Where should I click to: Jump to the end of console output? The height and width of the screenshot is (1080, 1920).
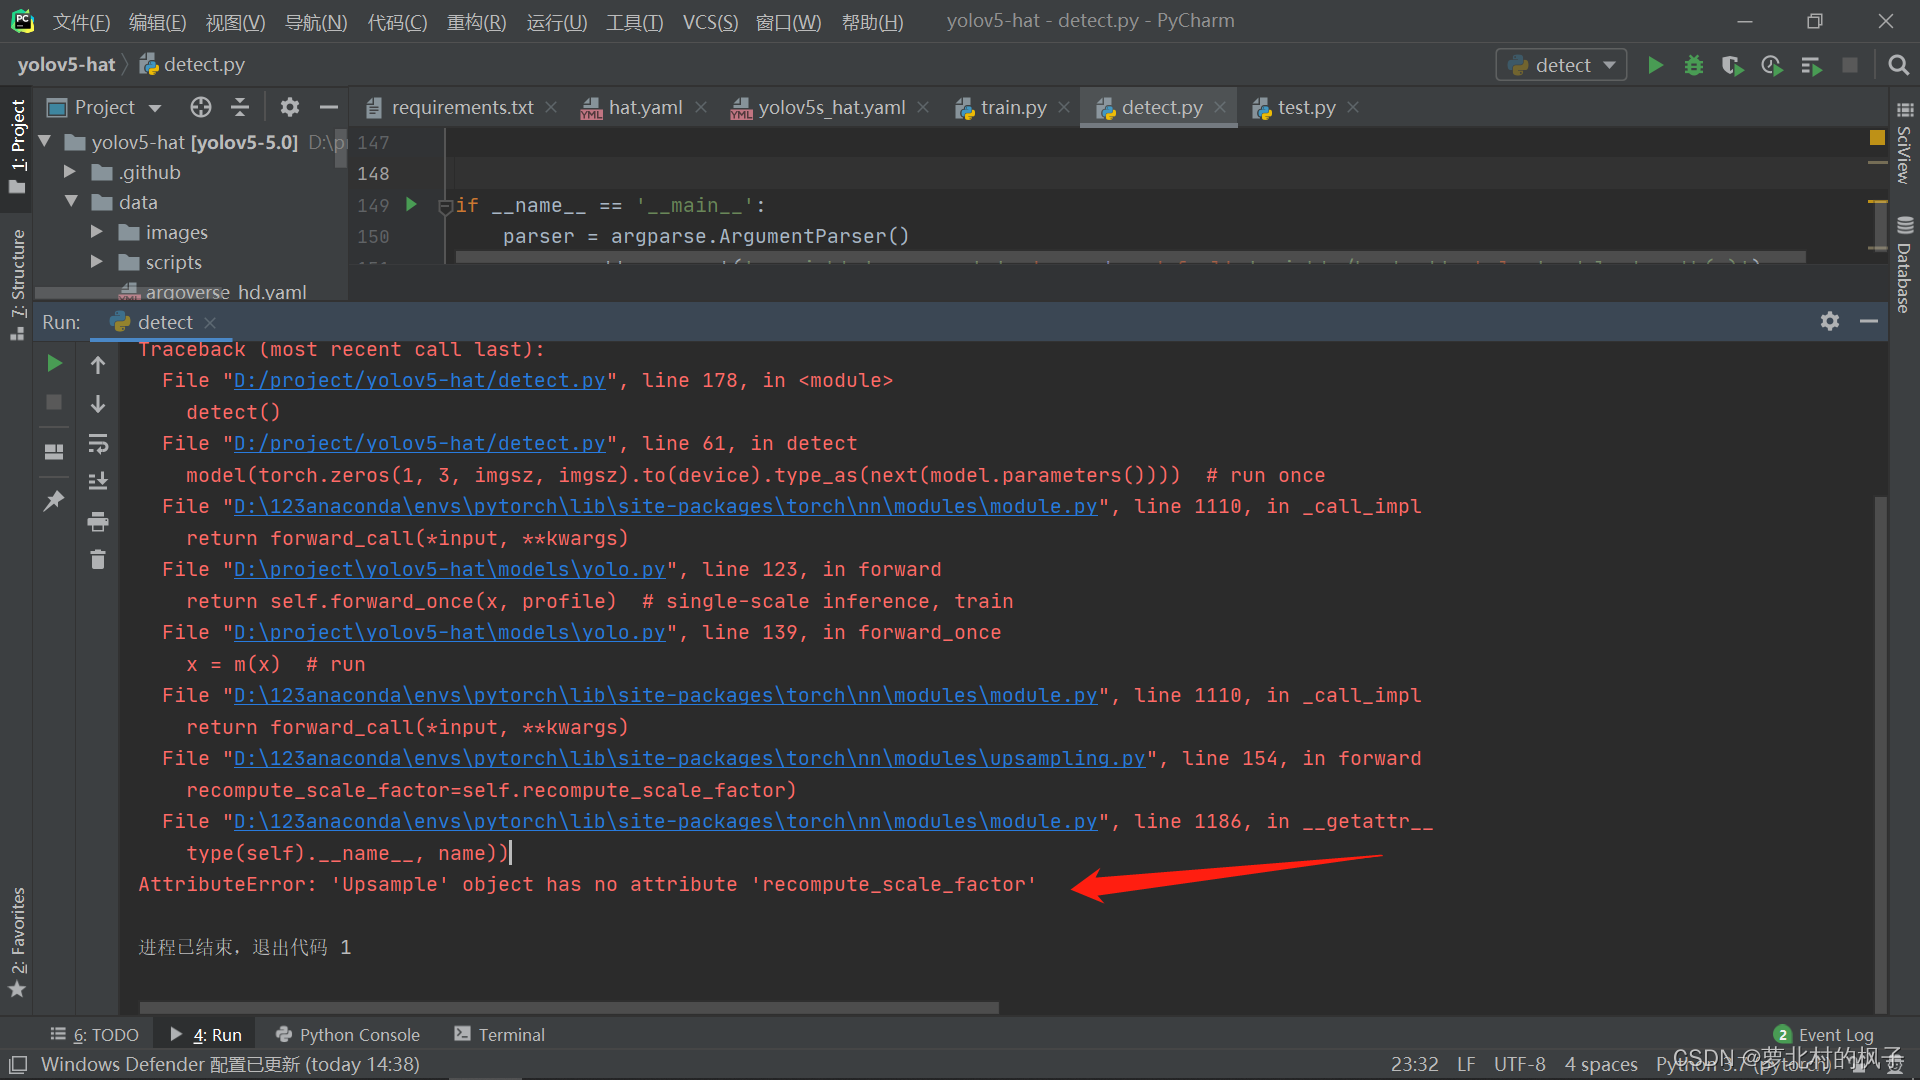pos(98,482)
